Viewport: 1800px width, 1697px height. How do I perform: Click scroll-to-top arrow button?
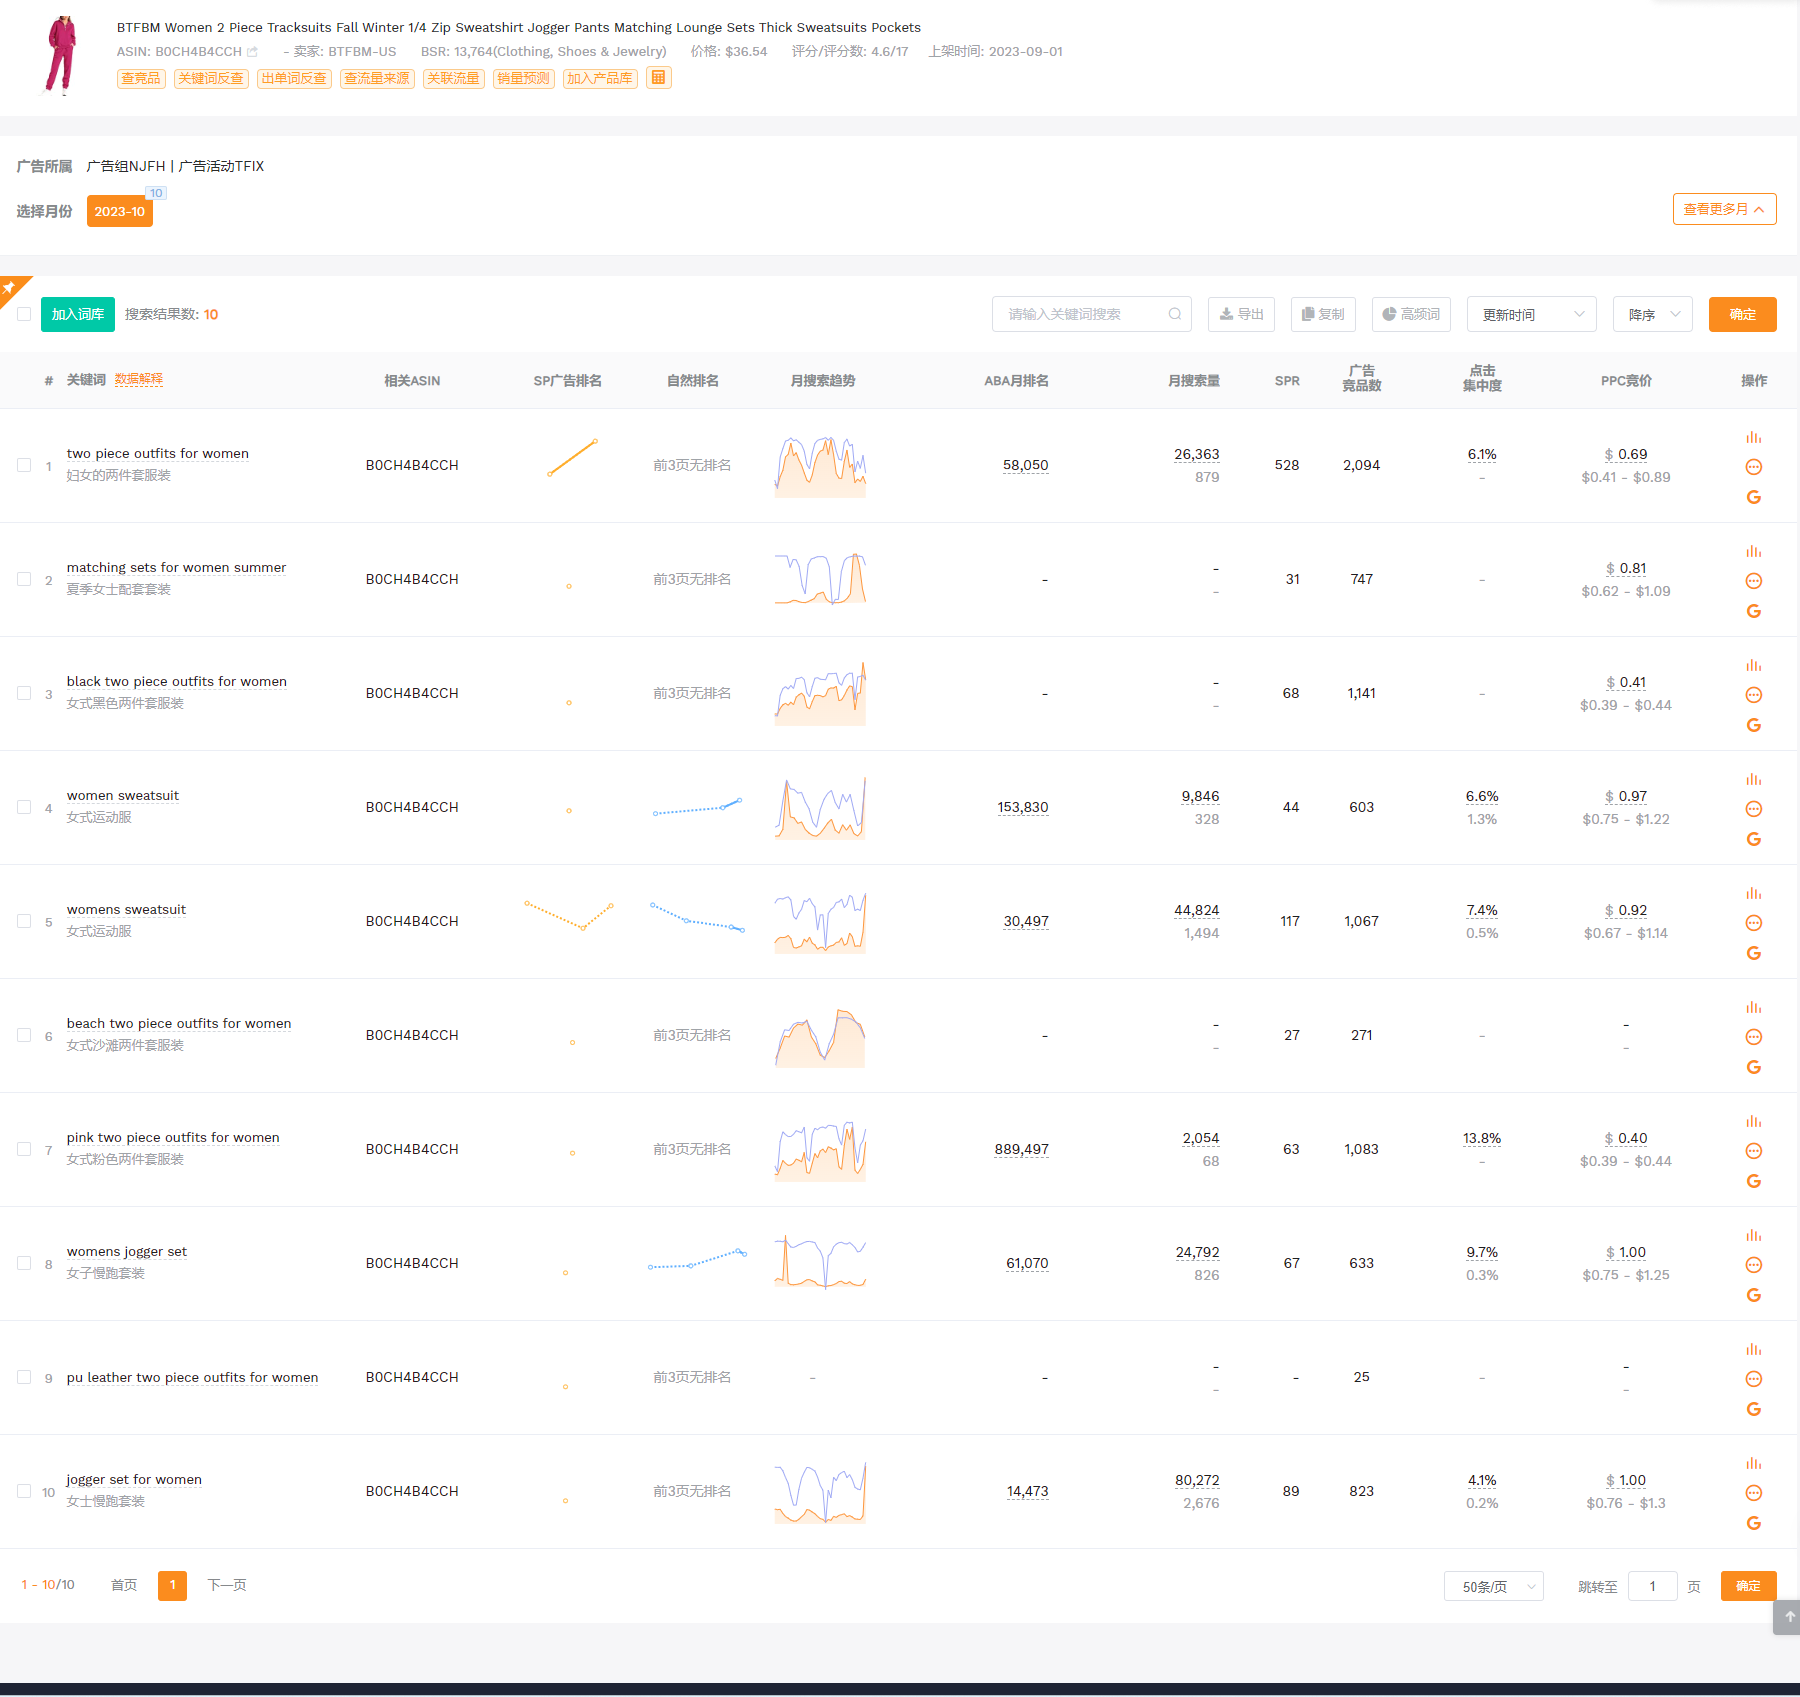click(x=1788, y=1616)
